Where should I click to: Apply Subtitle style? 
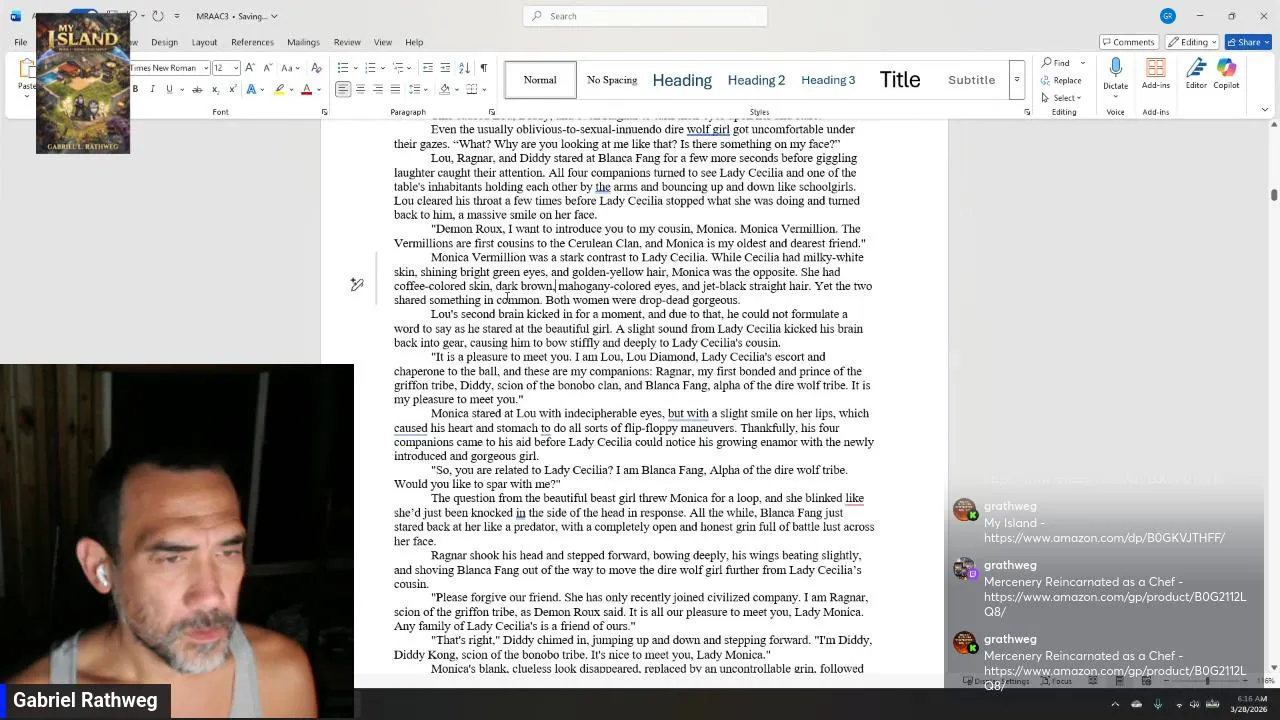pyautogui.click(x=972, y=80)
